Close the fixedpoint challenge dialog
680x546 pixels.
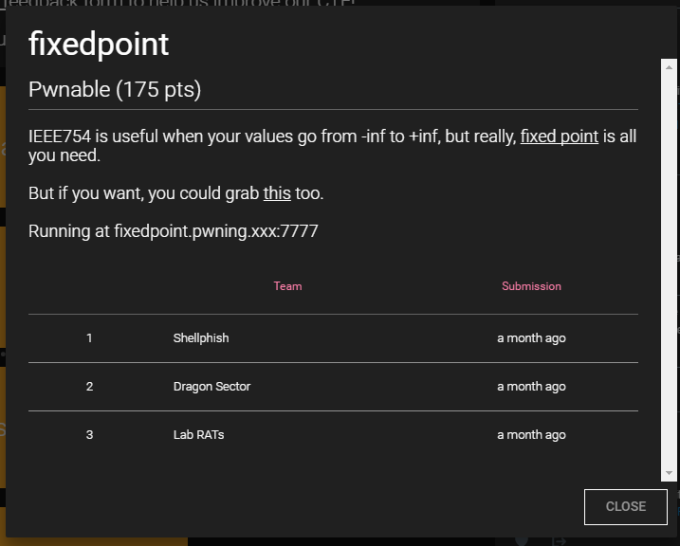click(x=625, y=506)
